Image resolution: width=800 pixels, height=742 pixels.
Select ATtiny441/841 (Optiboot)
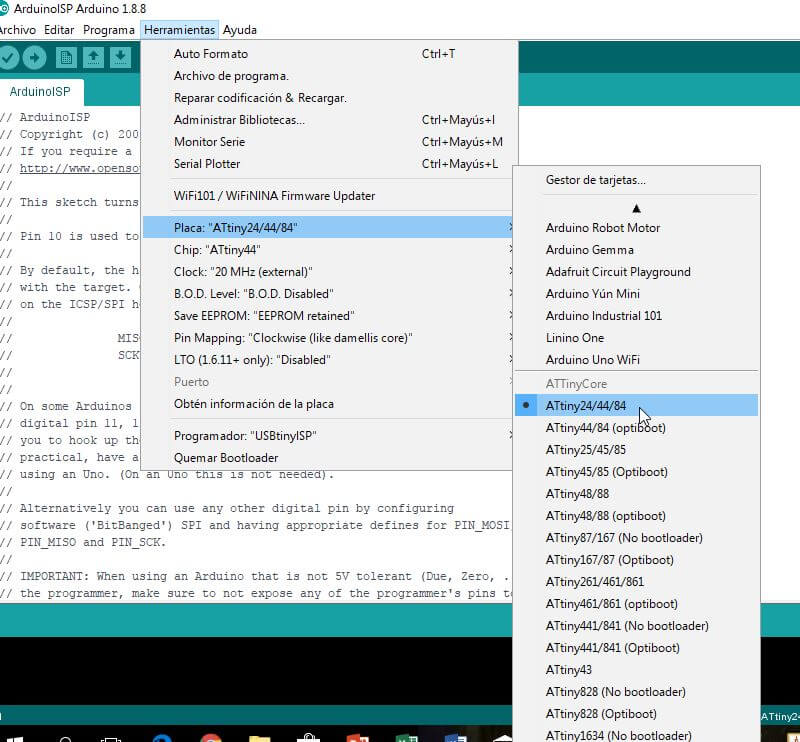[x=636, y=647]
